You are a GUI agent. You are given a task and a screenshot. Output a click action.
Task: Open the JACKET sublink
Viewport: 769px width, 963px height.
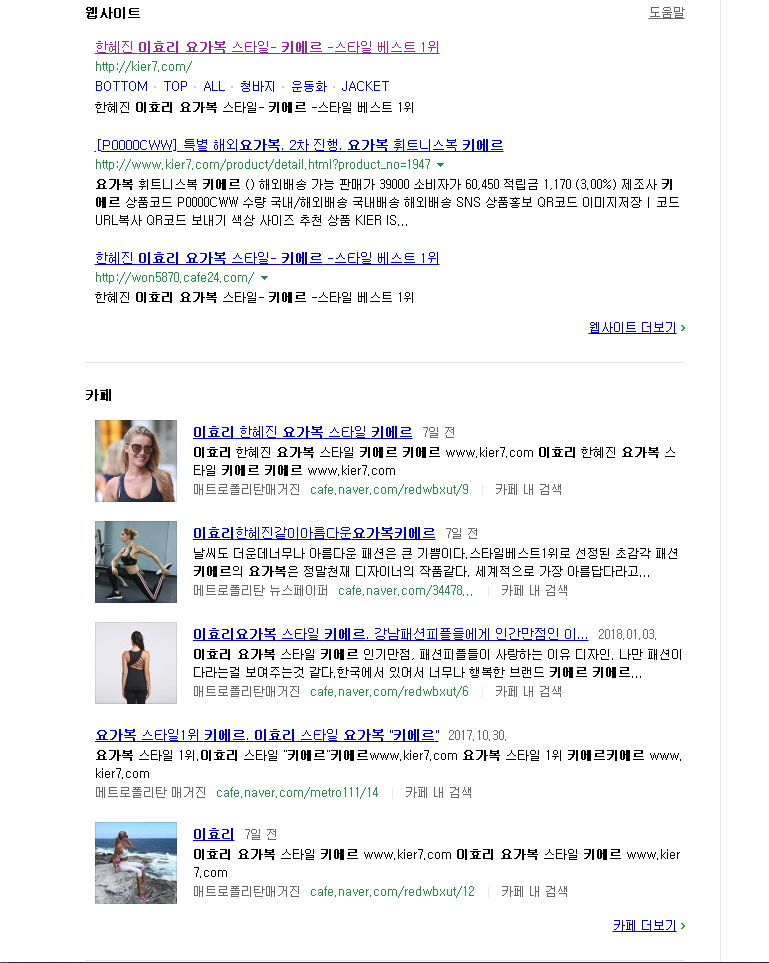(365, 86)
